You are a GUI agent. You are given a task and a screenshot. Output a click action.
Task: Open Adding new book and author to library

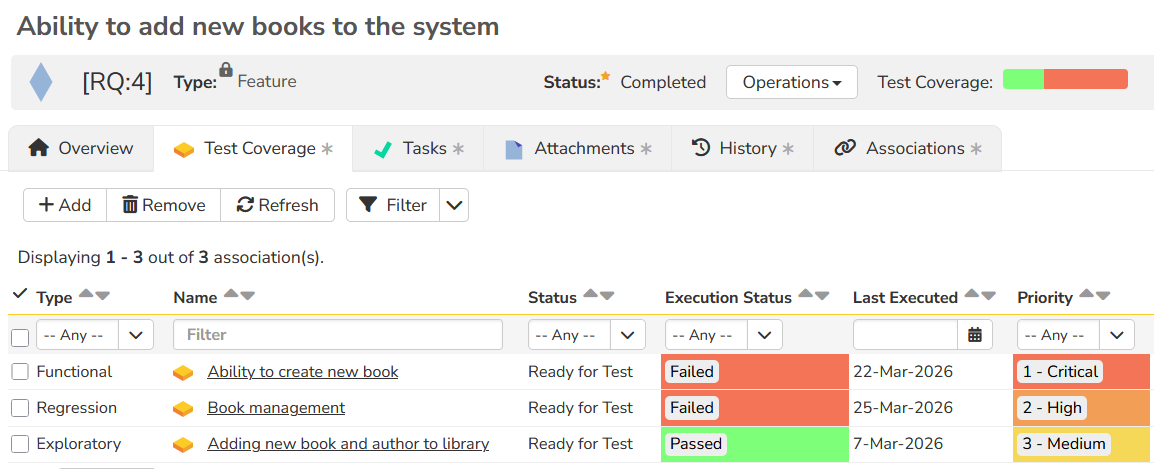(x=348, y=444)
